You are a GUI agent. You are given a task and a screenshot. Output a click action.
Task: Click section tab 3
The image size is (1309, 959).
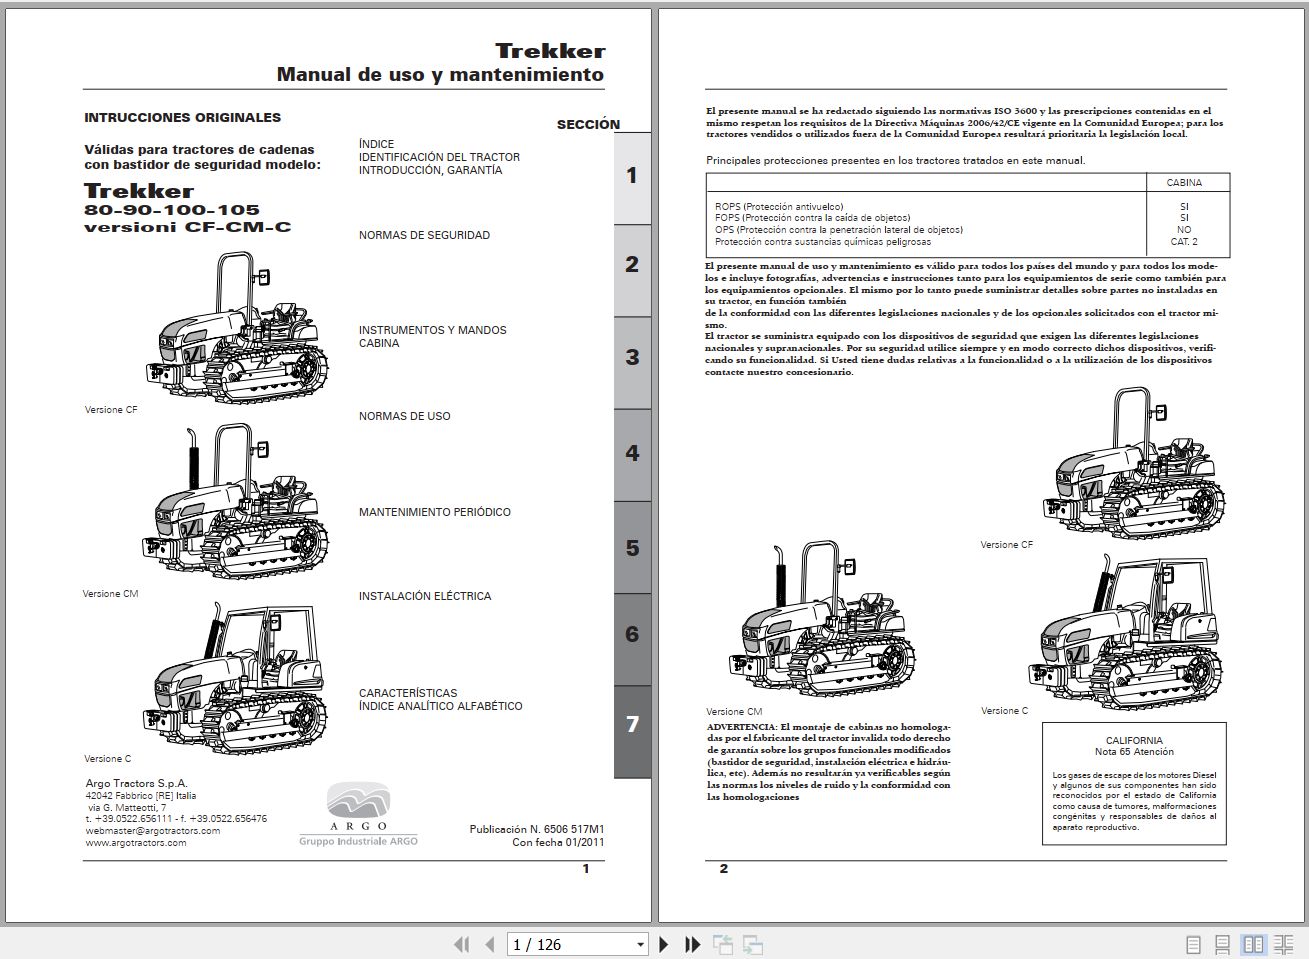(x=632, y=362)
